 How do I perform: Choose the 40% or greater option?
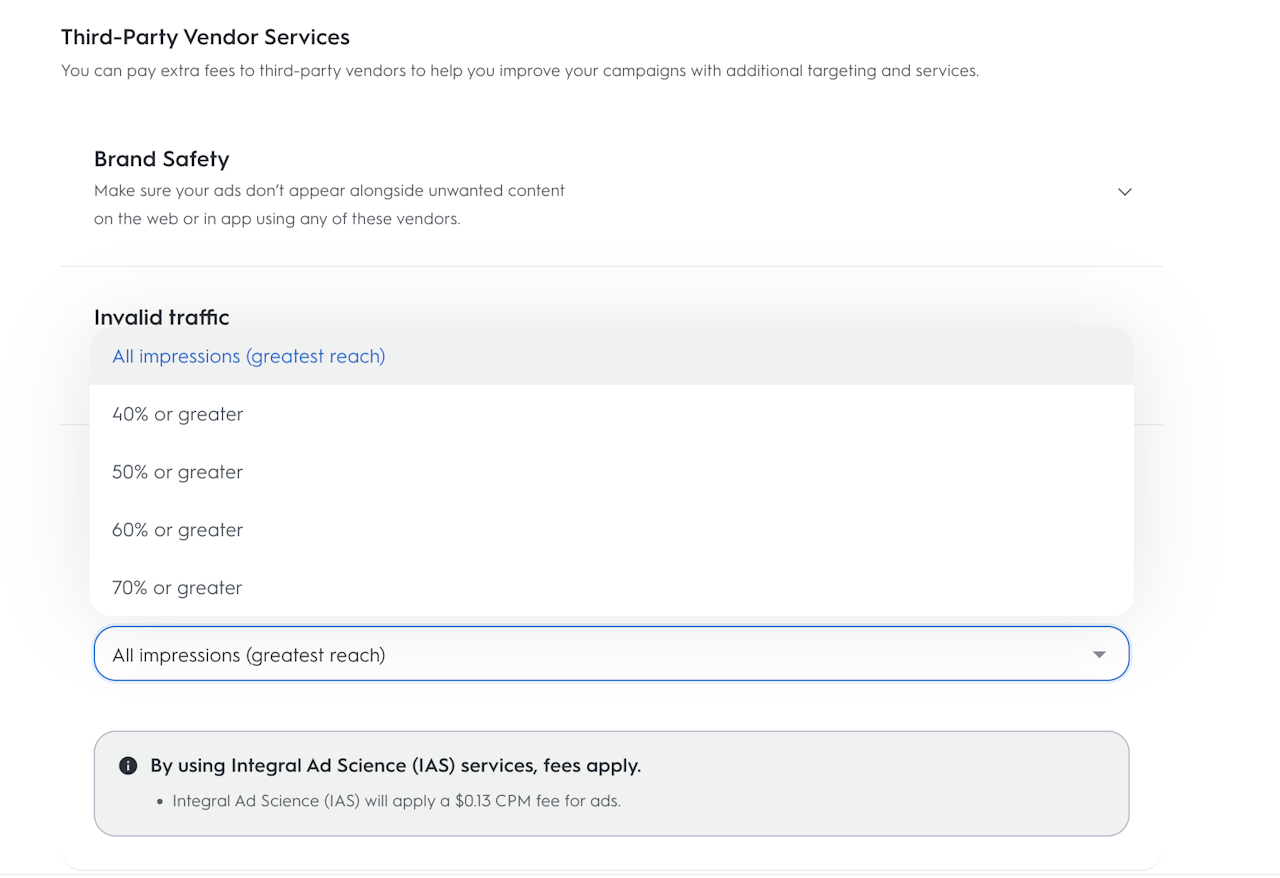[178, 415]
